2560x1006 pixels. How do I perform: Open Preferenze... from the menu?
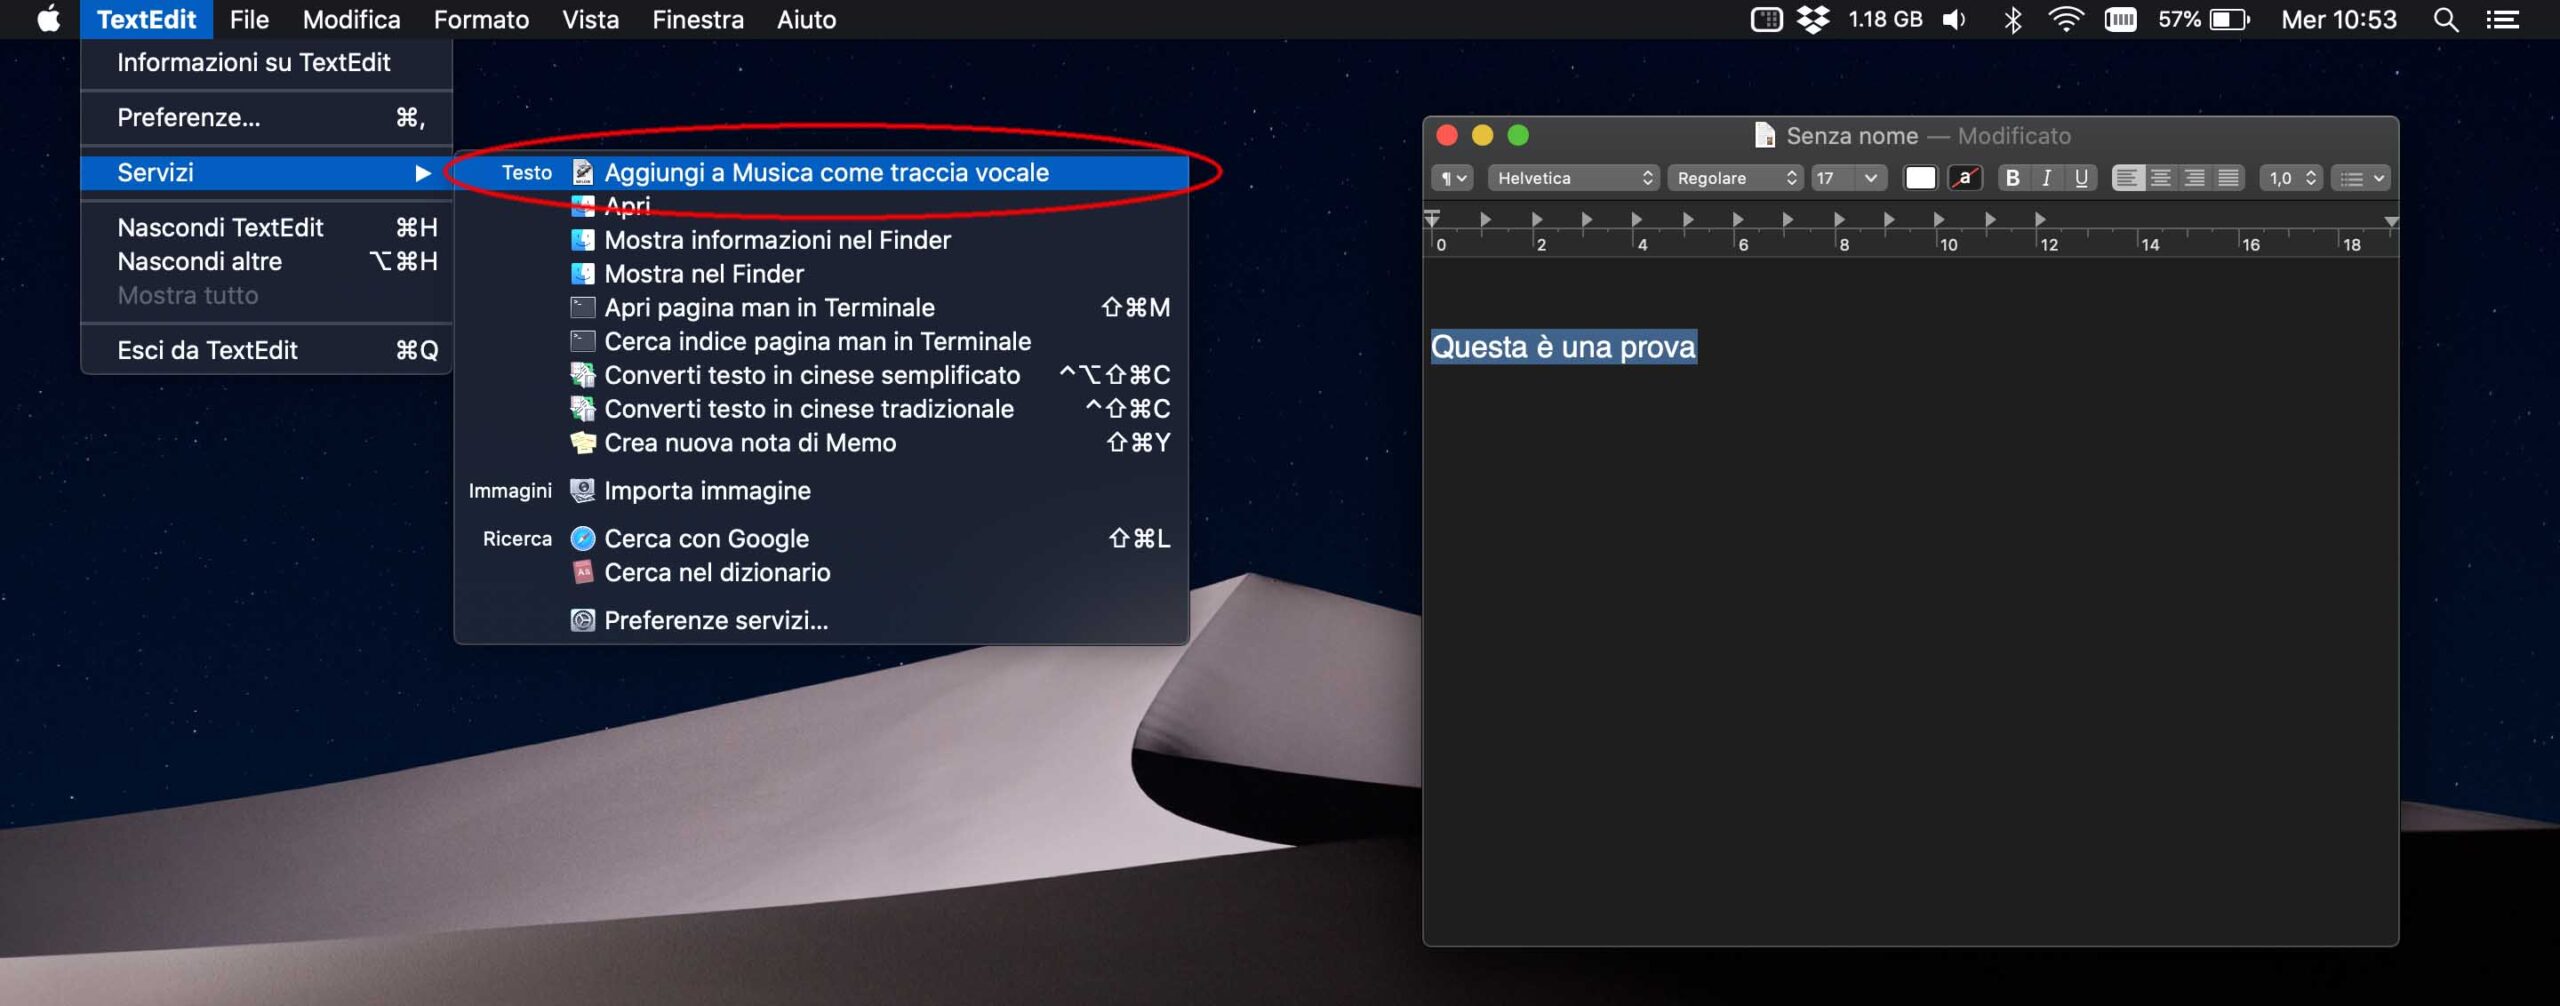coord(266,118)
